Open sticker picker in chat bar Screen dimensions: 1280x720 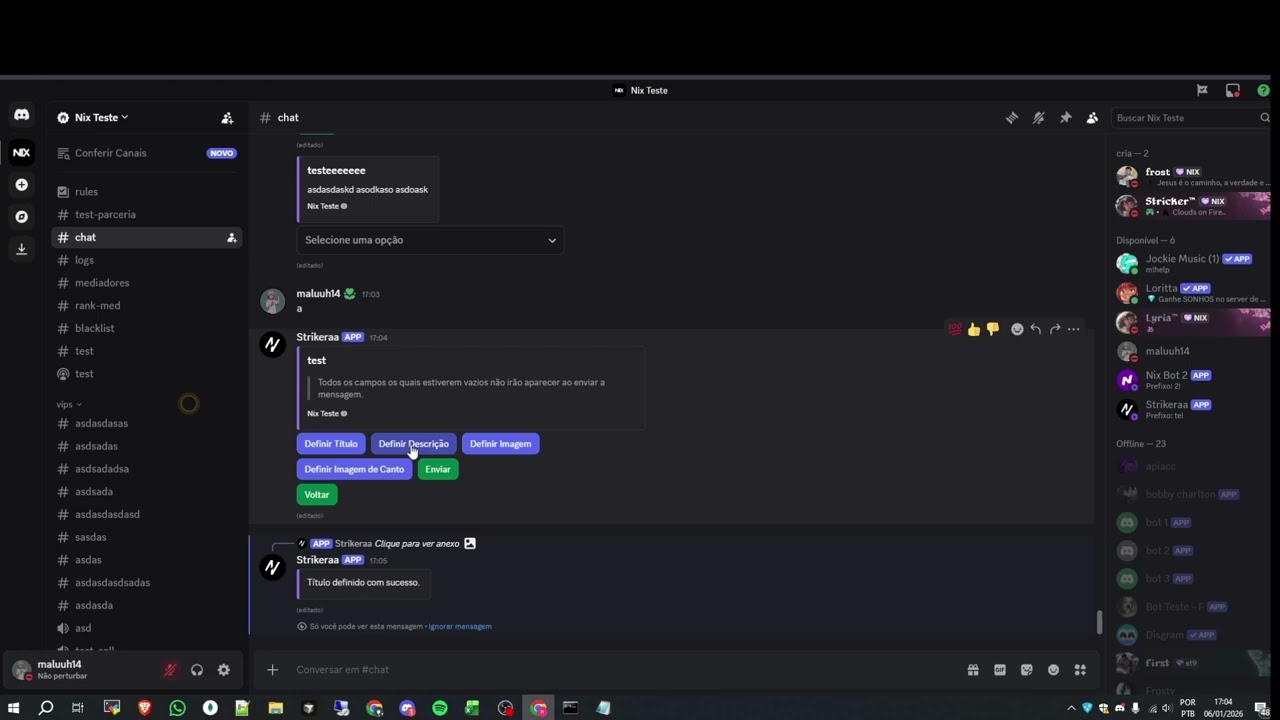(x=1027, y=670)
